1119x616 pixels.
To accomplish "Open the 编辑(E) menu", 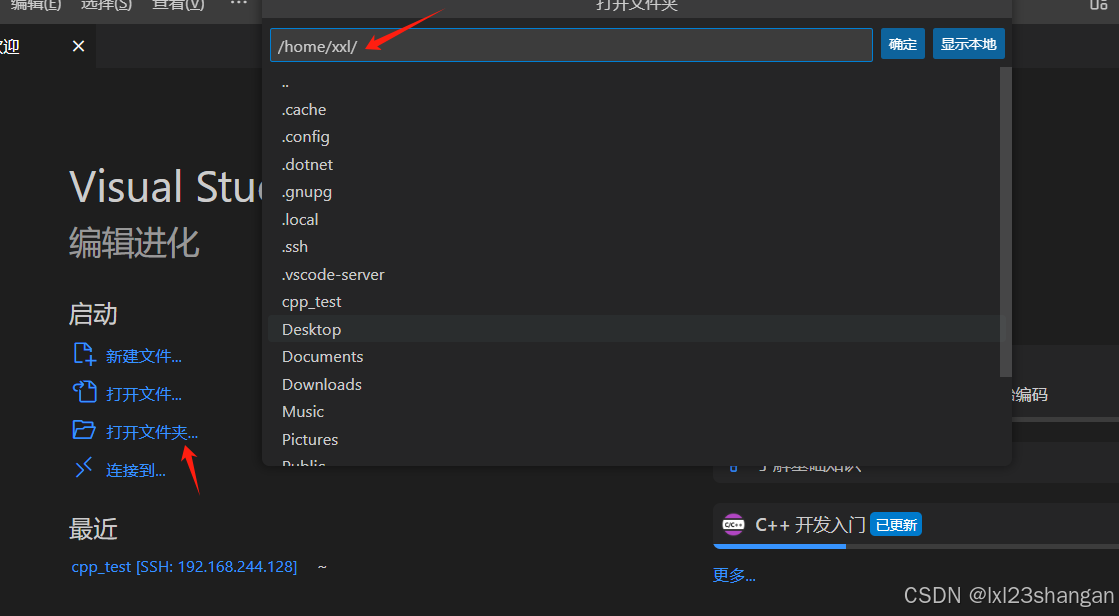I will tap(35, 5).
